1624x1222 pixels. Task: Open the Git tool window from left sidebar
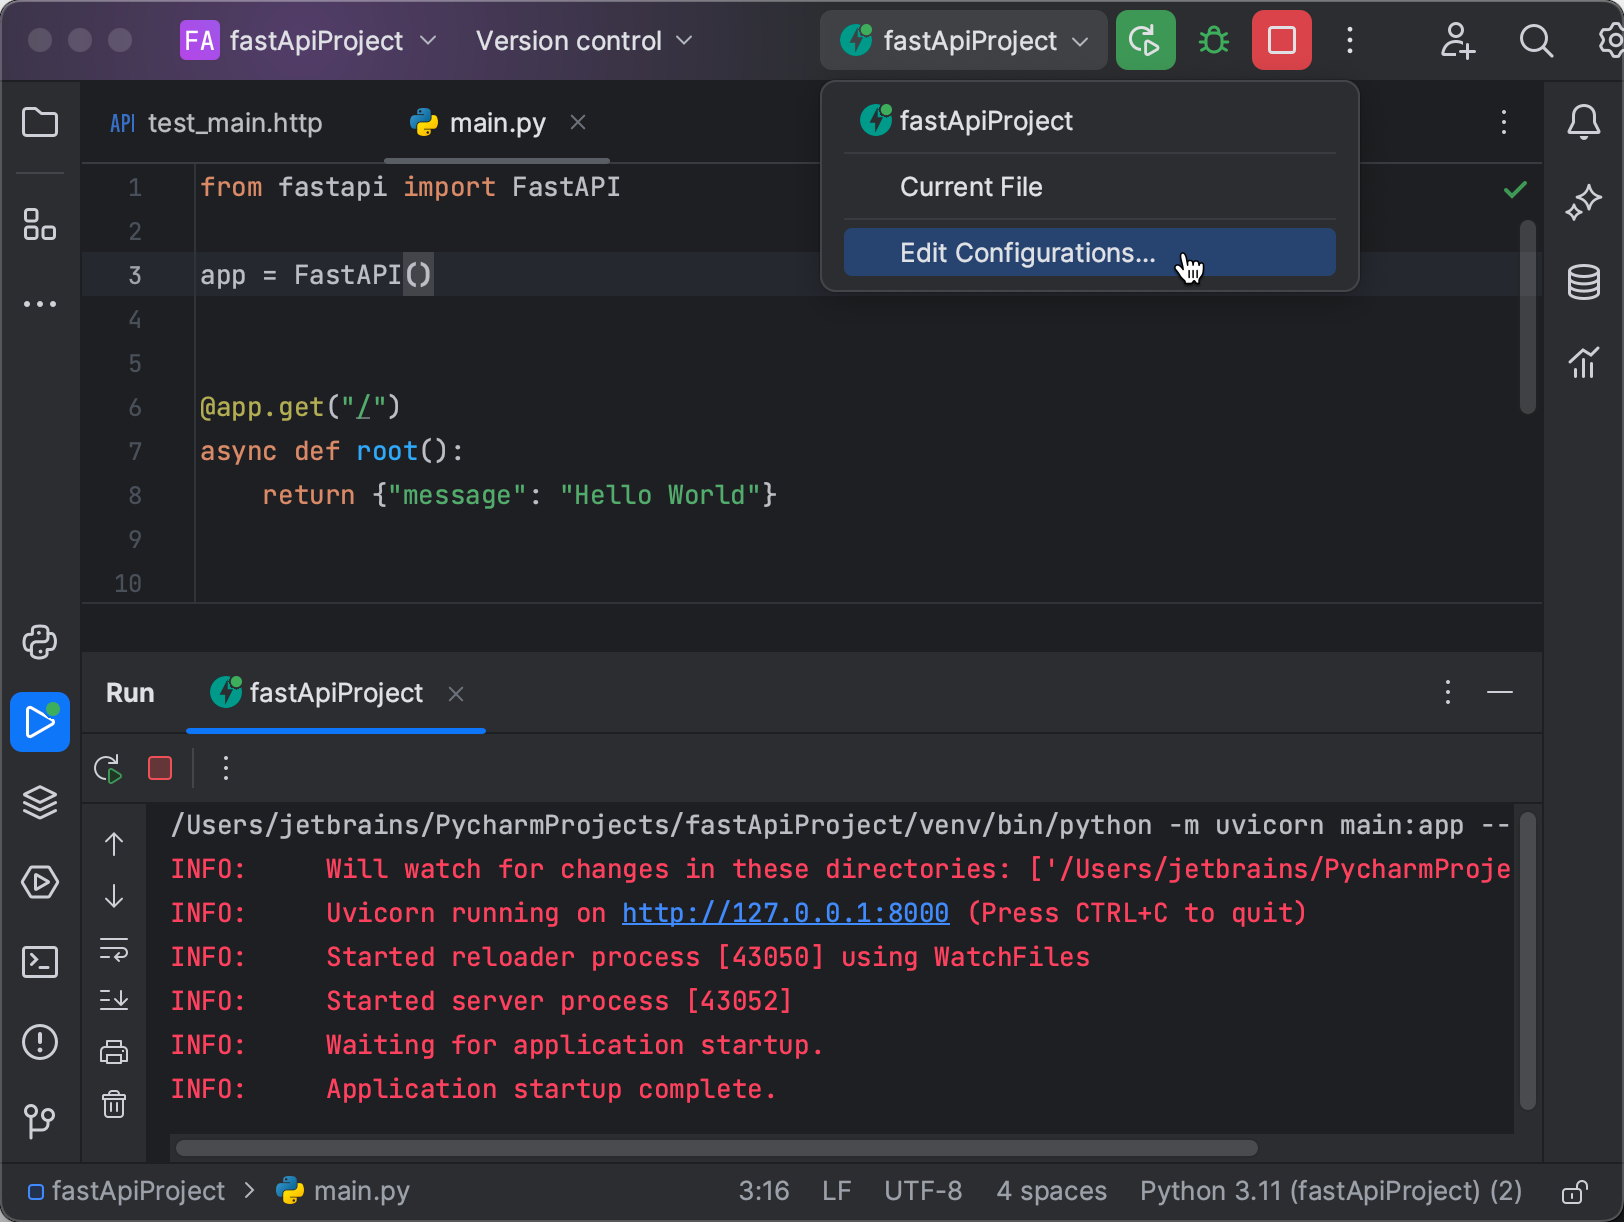click(x=40, y=1121)
